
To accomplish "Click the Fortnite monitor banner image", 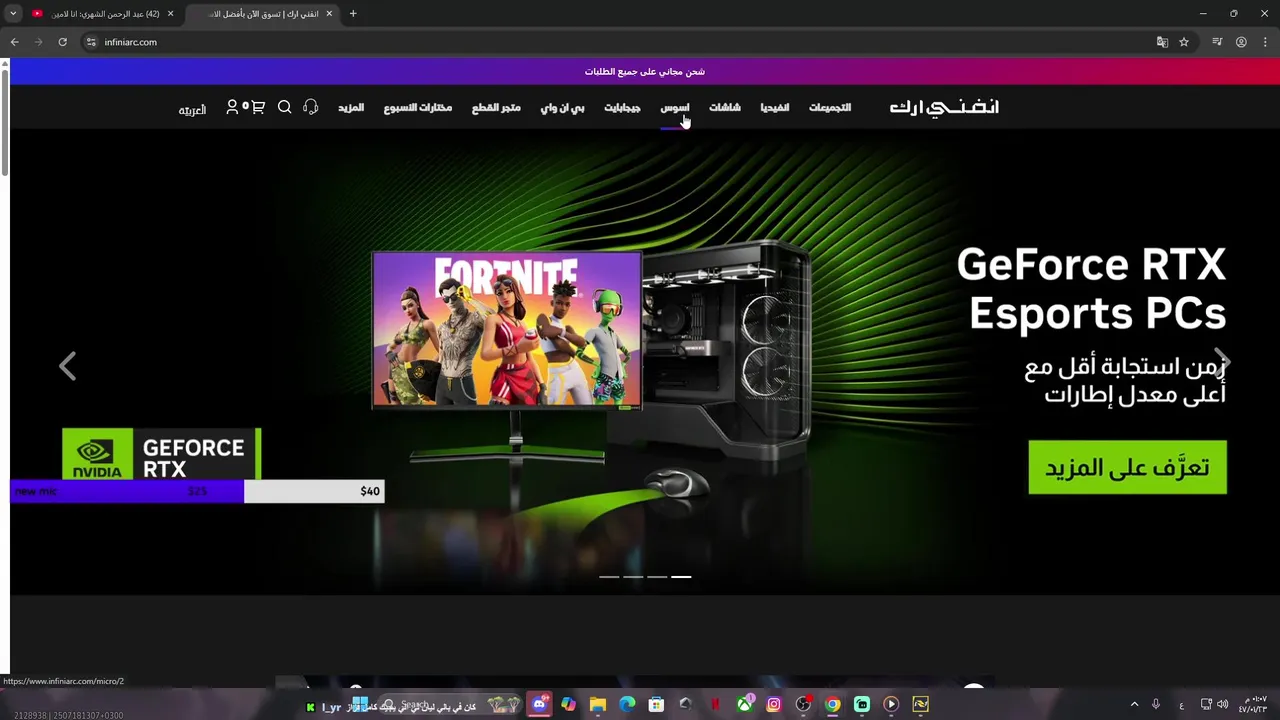I will 507,330.
